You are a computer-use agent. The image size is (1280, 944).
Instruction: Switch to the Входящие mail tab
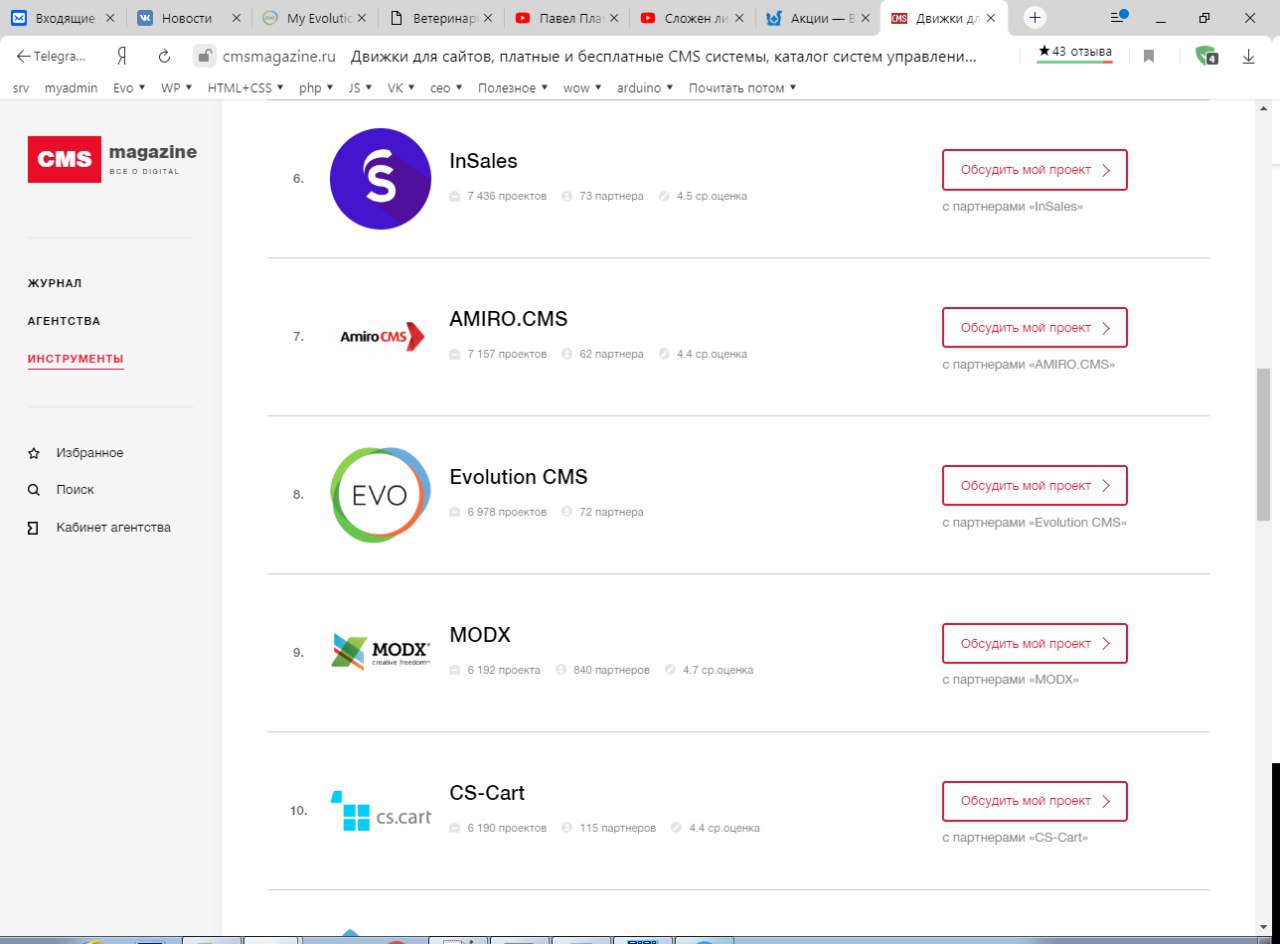pyautogui.click(x=62, y=18)
